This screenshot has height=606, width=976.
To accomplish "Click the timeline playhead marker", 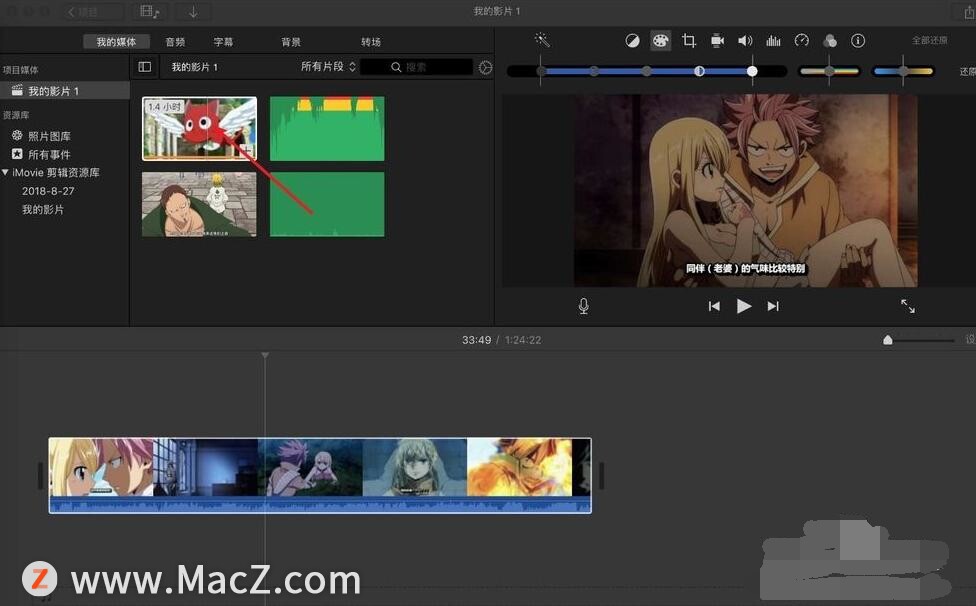I will pyautogui.click(x=265, y=355).
